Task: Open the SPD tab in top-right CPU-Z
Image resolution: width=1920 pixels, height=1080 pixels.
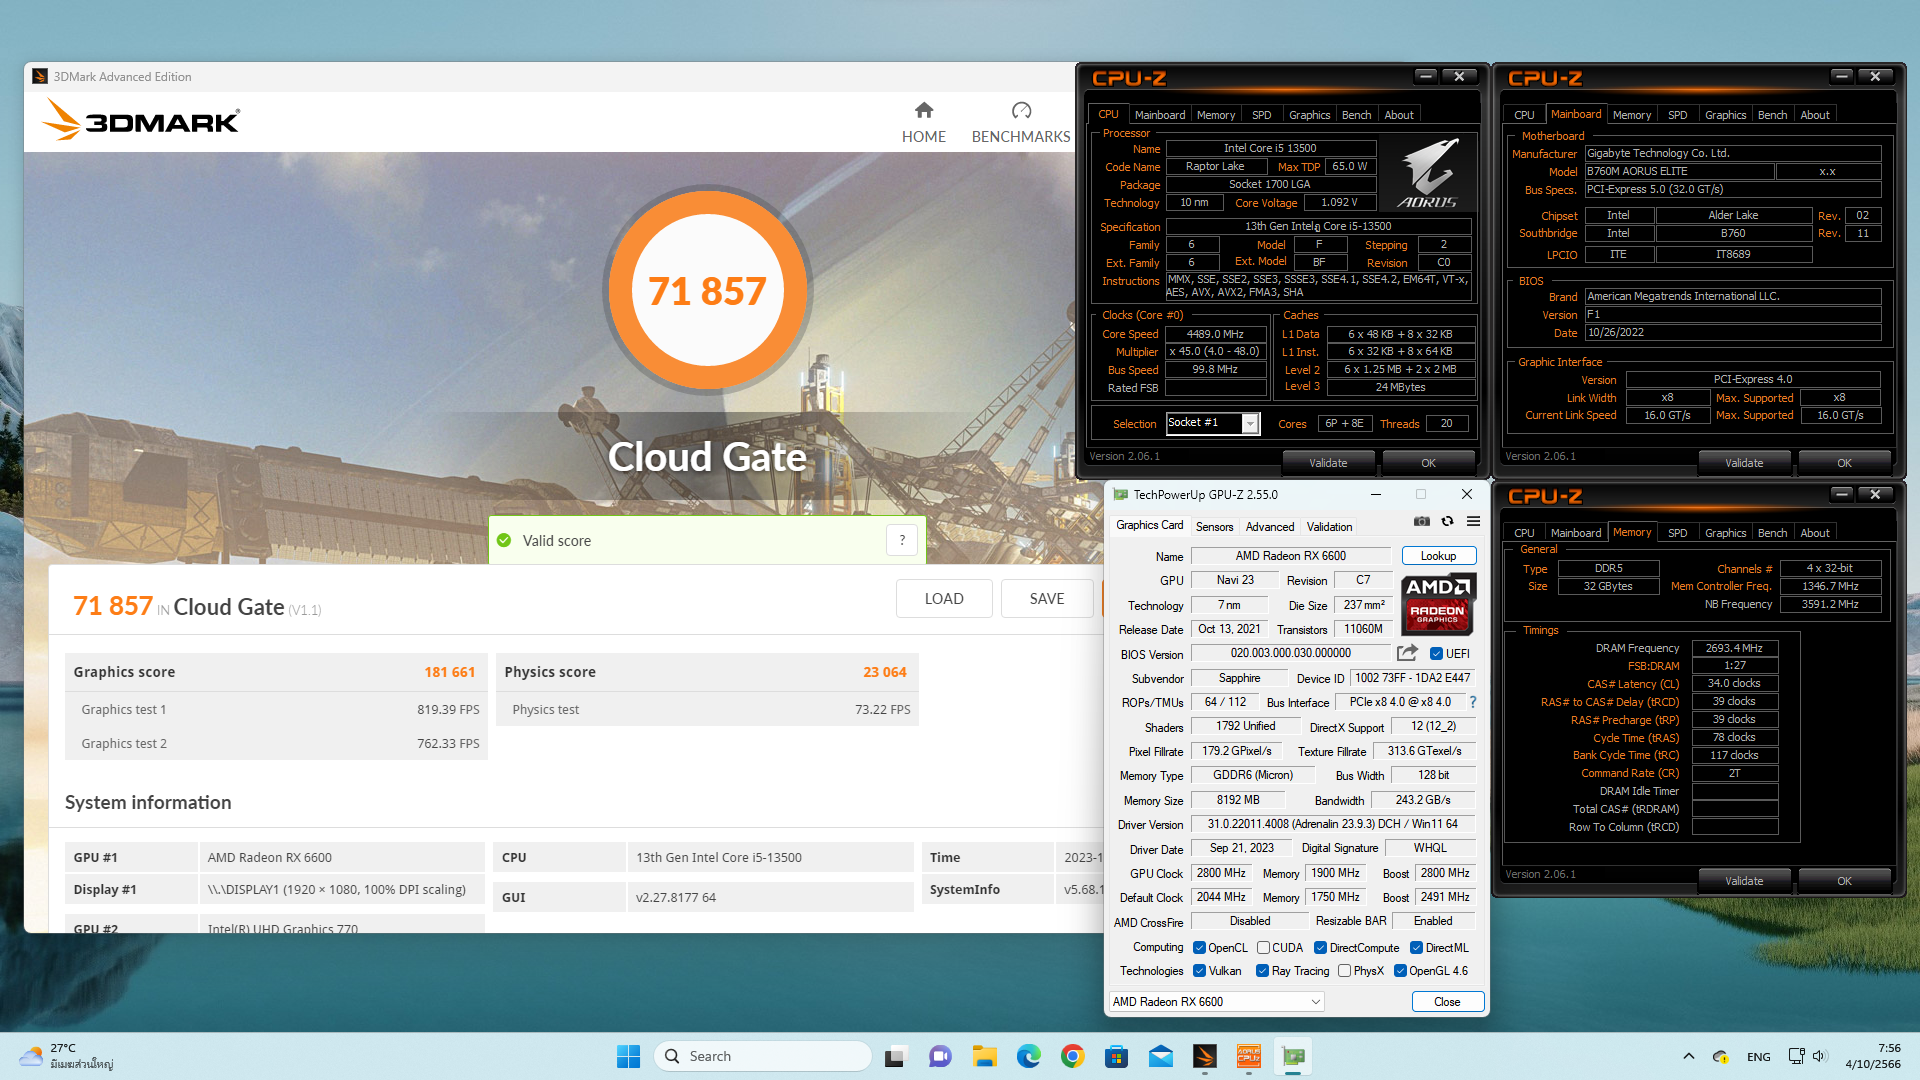Action: click(x=1677, y=115)
